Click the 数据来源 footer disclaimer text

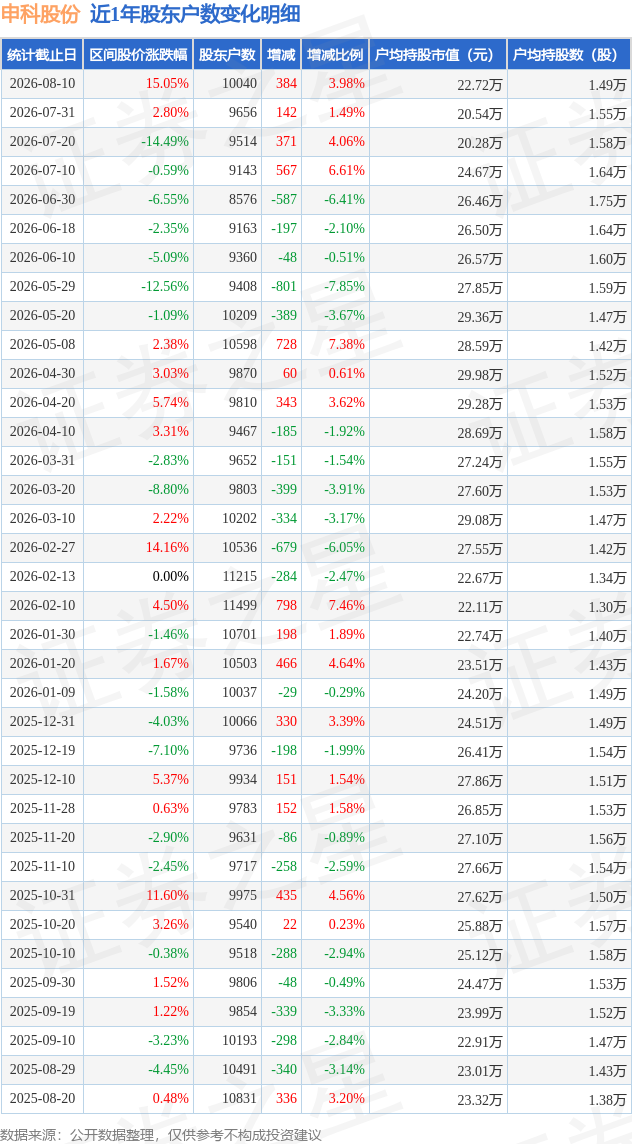(x=161, y=1135)
